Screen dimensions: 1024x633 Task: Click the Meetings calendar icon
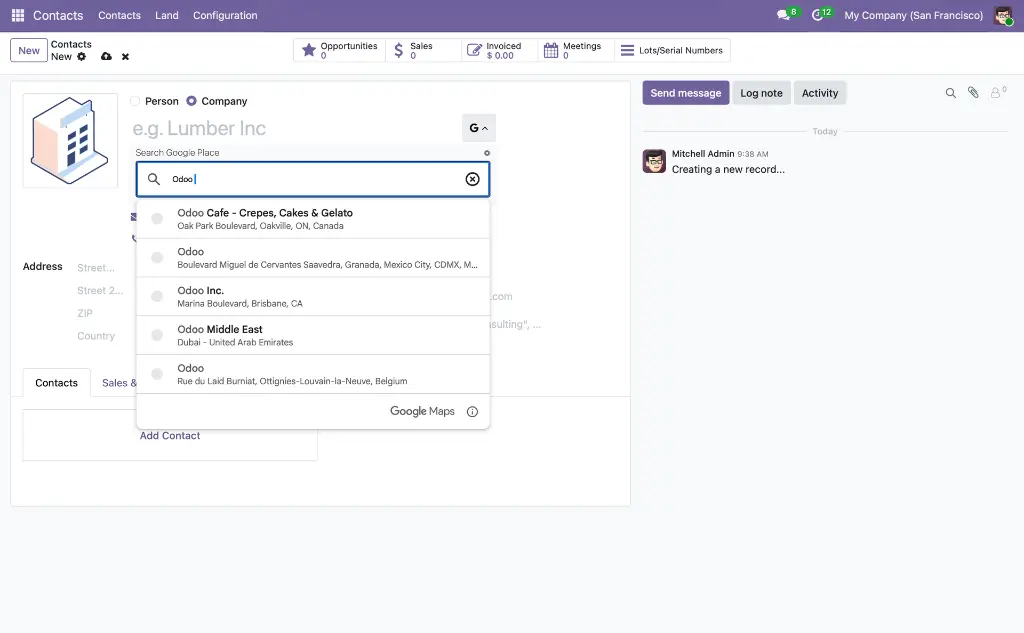click(551, 50)
